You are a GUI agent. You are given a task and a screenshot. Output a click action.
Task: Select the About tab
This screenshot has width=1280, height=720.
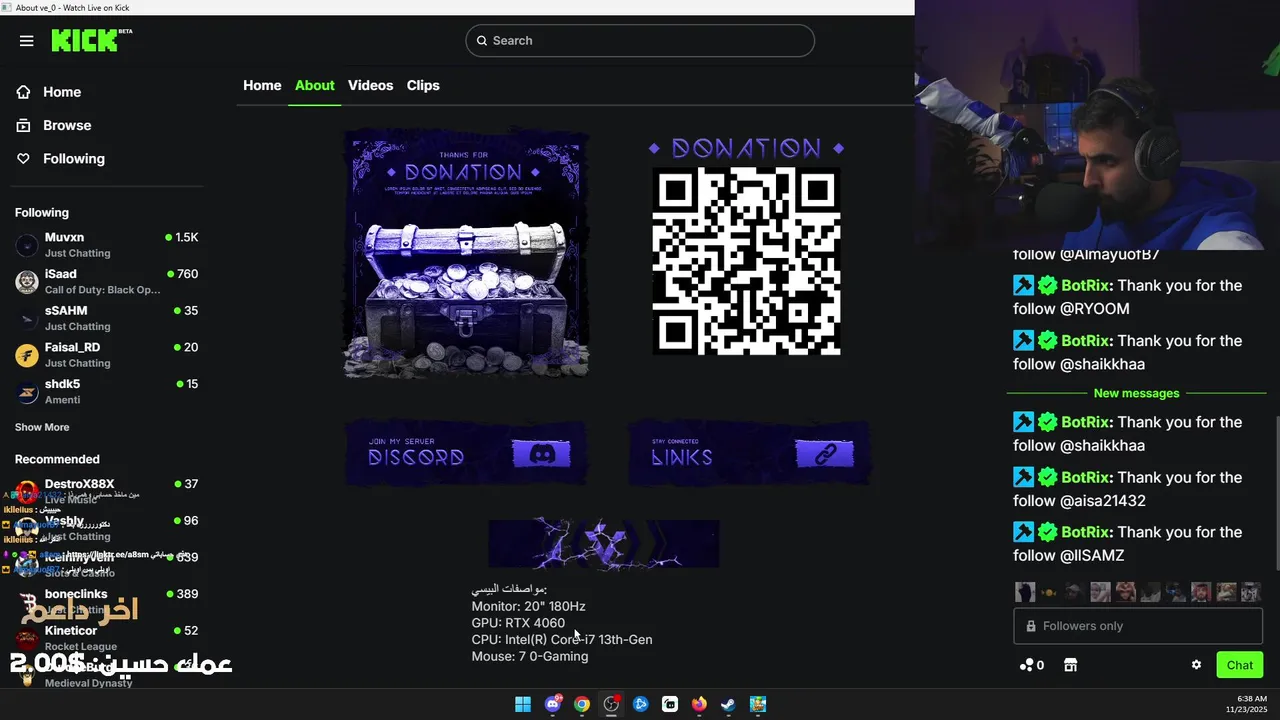tap(314, 86)
